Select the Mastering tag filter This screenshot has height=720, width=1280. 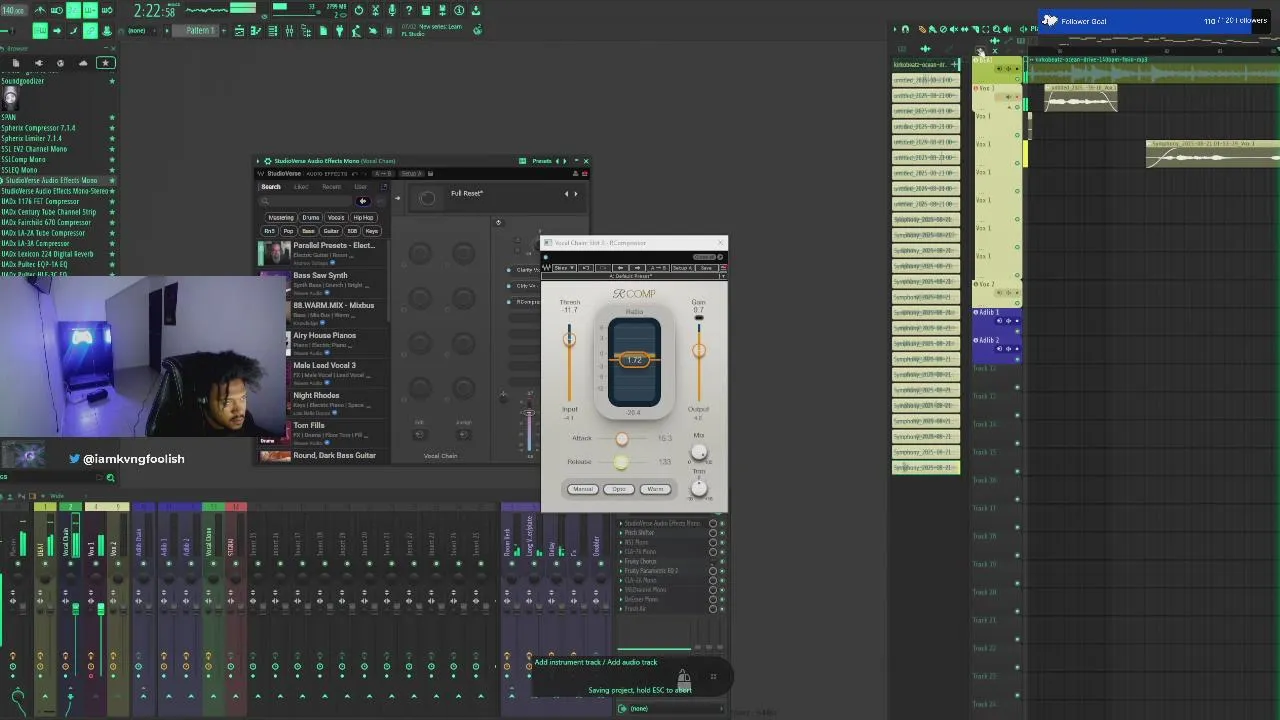tap(281, 217)
